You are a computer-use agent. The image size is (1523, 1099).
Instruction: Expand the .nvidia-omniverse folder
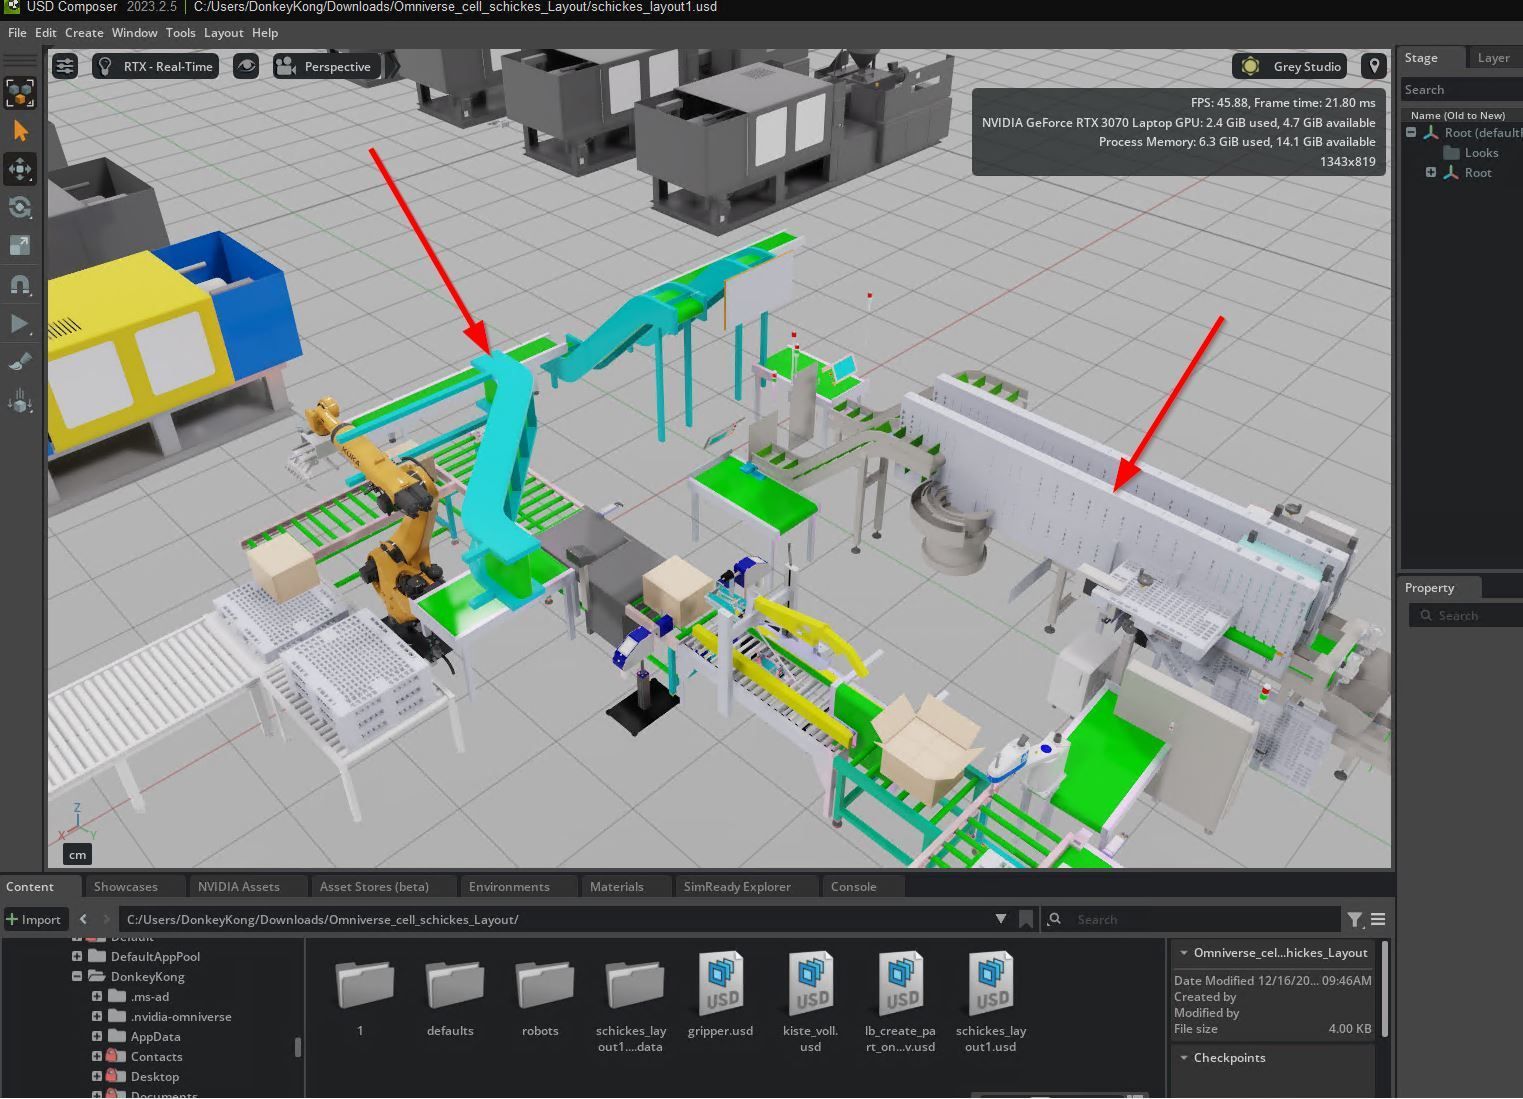pos(97,1017)
